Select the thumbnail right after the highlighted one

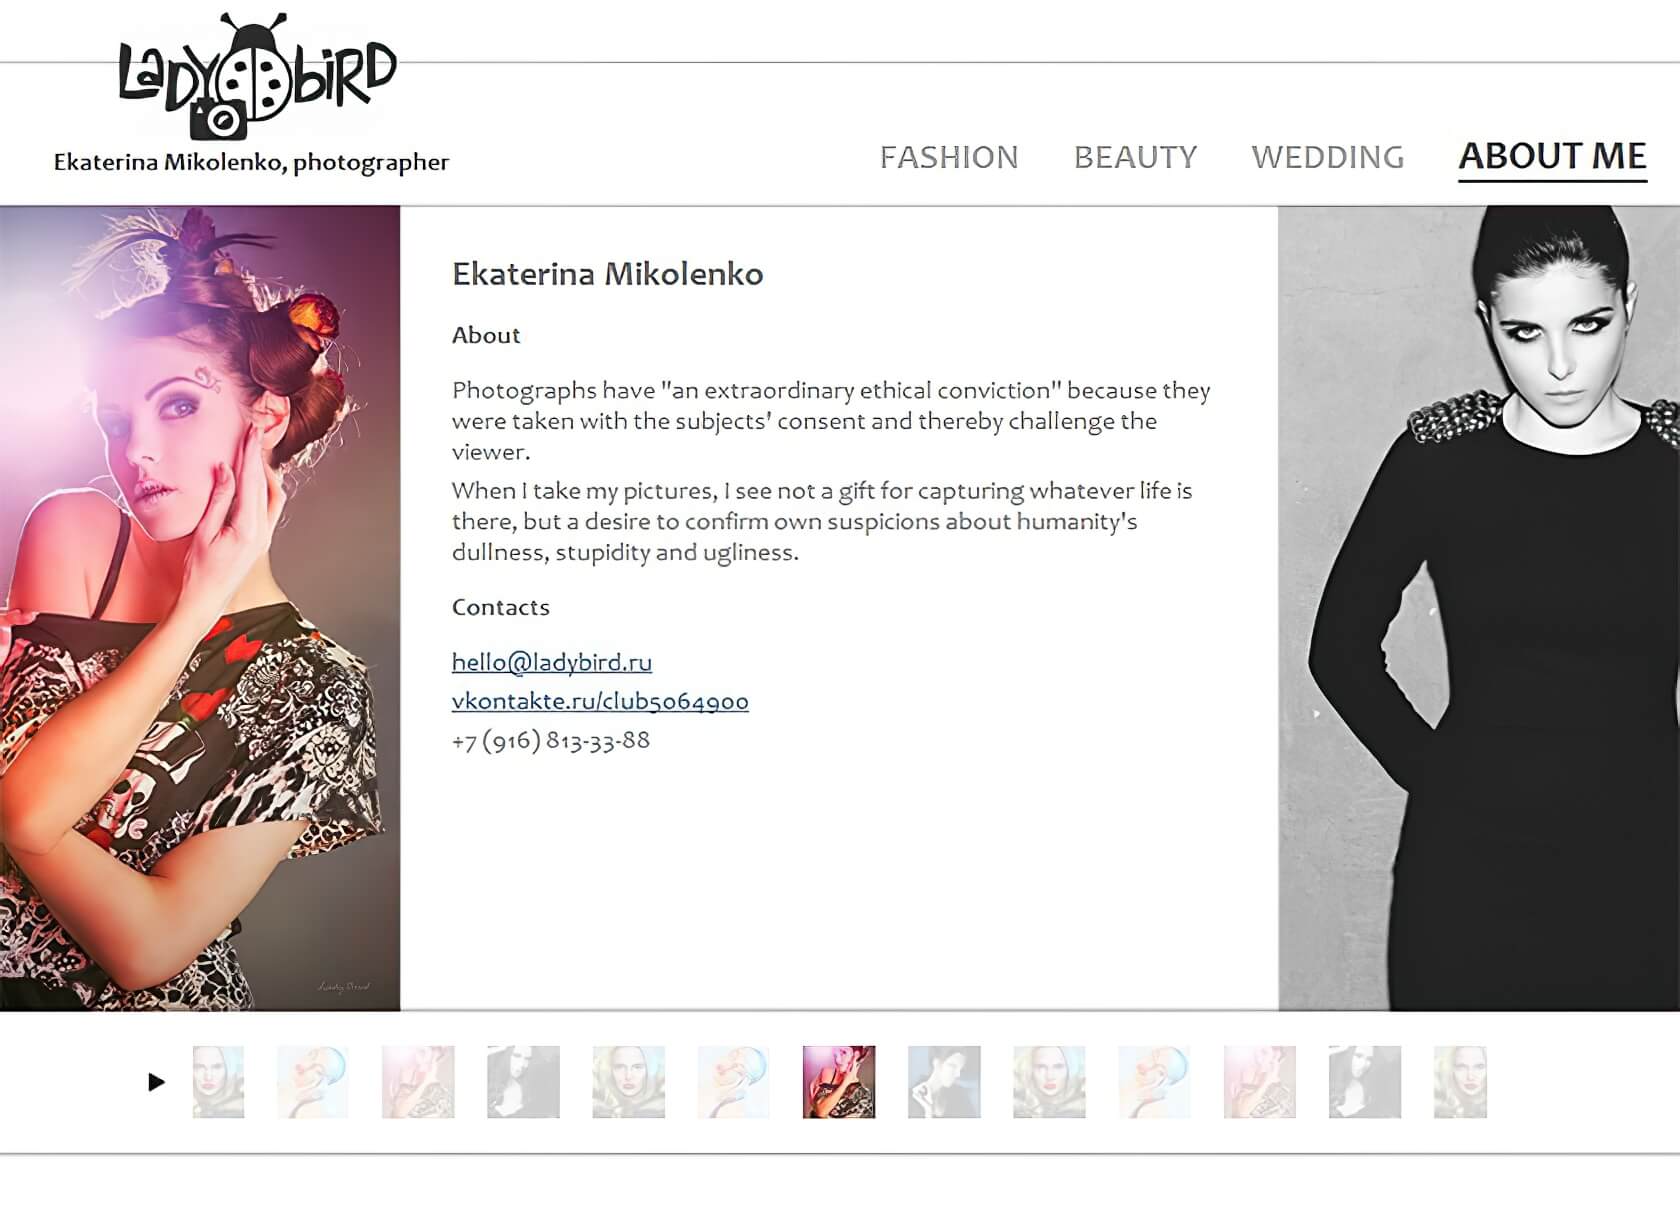[x=944, y=1082]
